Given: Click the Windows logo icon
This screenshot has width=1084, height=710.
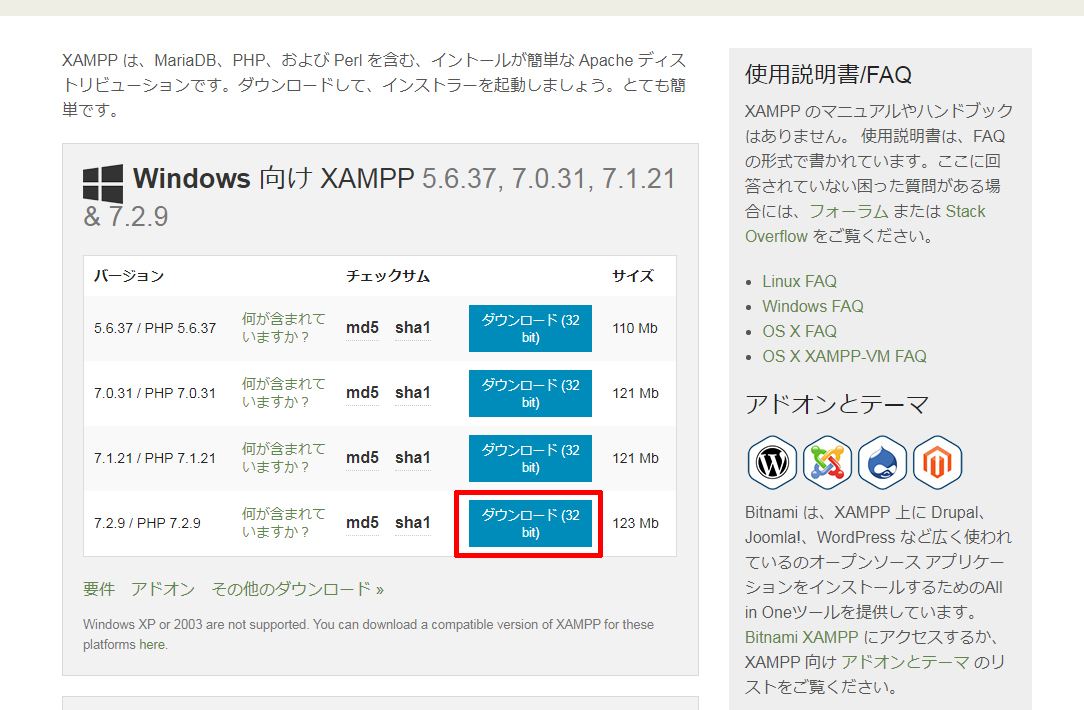Looking at the screenshot, I should point(103,184).
